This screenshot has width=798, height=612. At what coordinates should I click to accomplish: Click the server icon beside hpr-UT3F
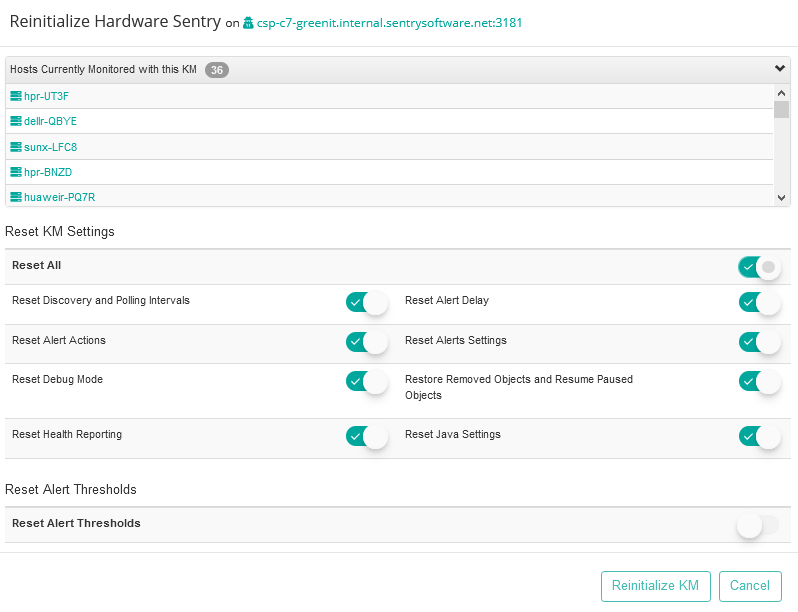16,96
